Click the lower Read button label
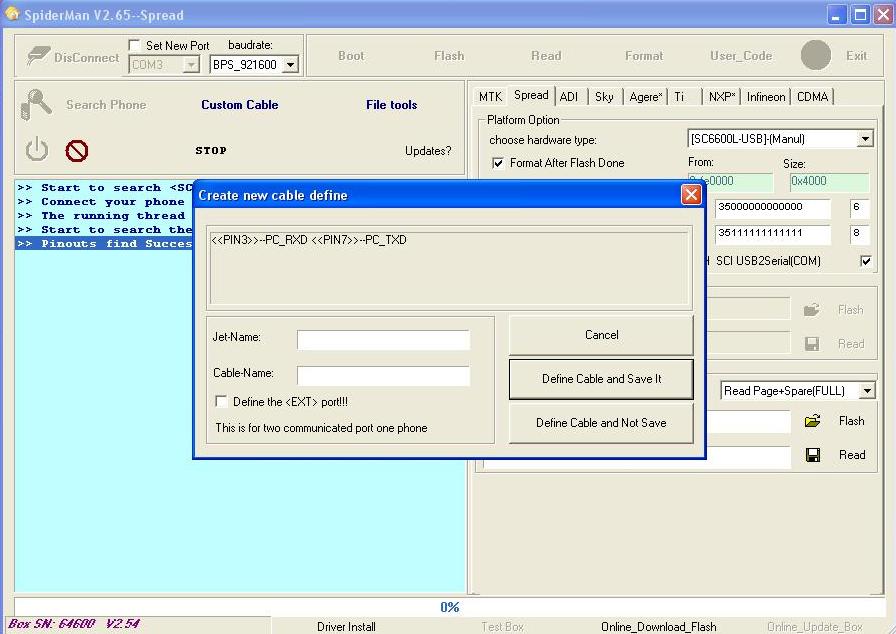Image resolution: width=896 pixels, height=634 pixels. pos(852,455)
